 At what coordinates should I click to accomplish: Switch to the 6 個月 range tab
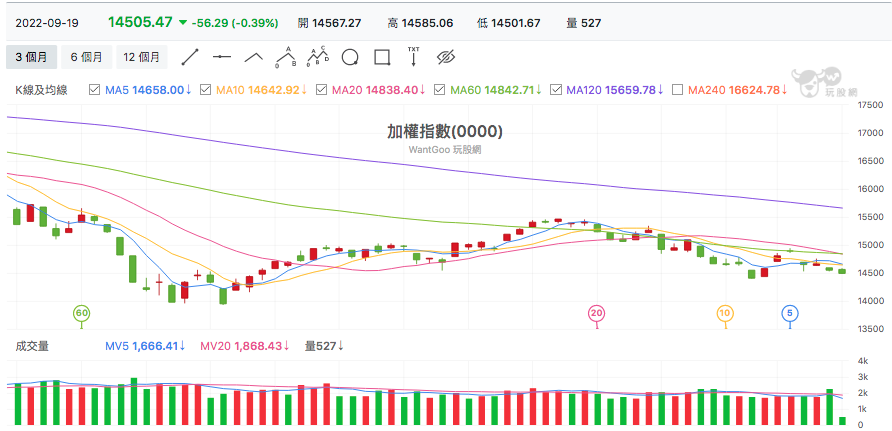pos(86,57)
